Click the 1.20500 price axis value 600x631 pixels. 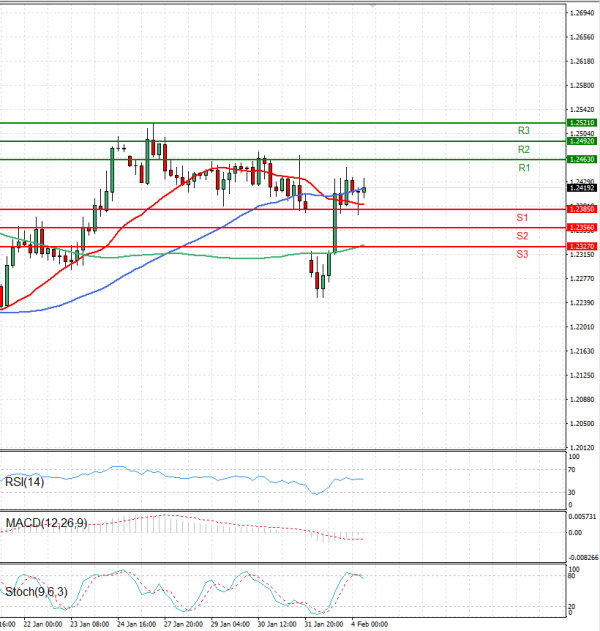582,424
